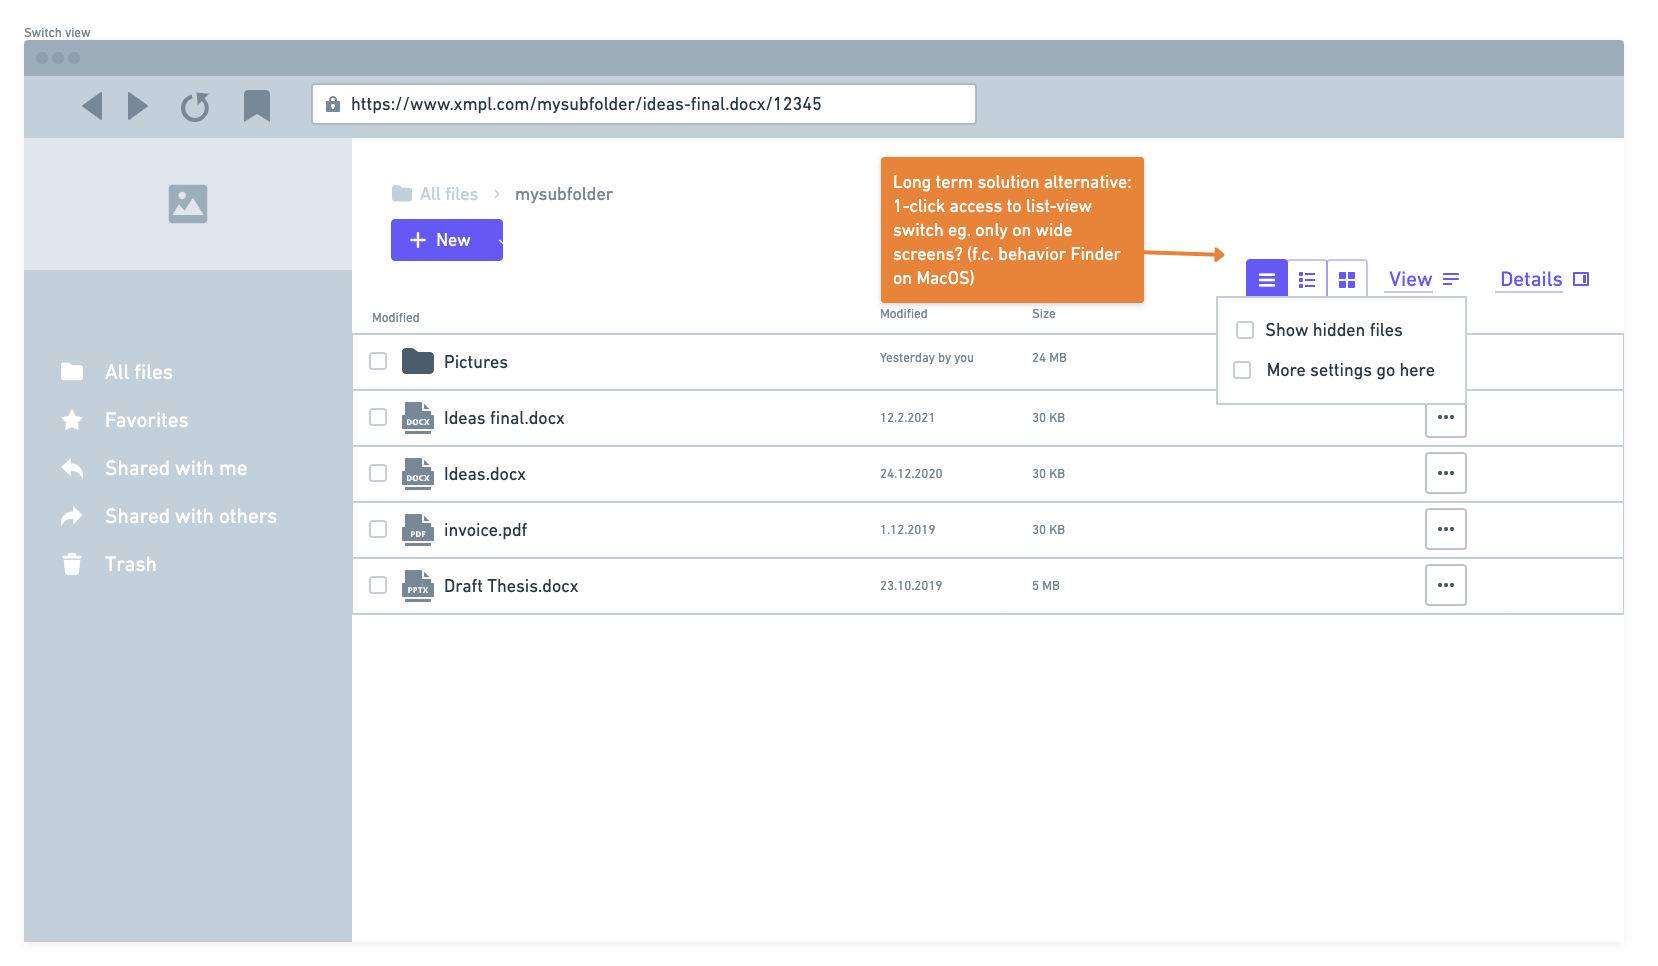Image resolution: width=1658 pixels, height=966 pixels.
Task: Check the Ideas.docx checkbox
Action: pos(378,473)
